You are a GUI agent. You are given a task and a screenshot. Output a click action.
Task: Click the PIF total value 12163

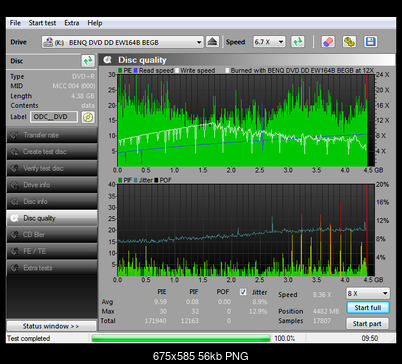pyautogui.click(x=190, y=321)
